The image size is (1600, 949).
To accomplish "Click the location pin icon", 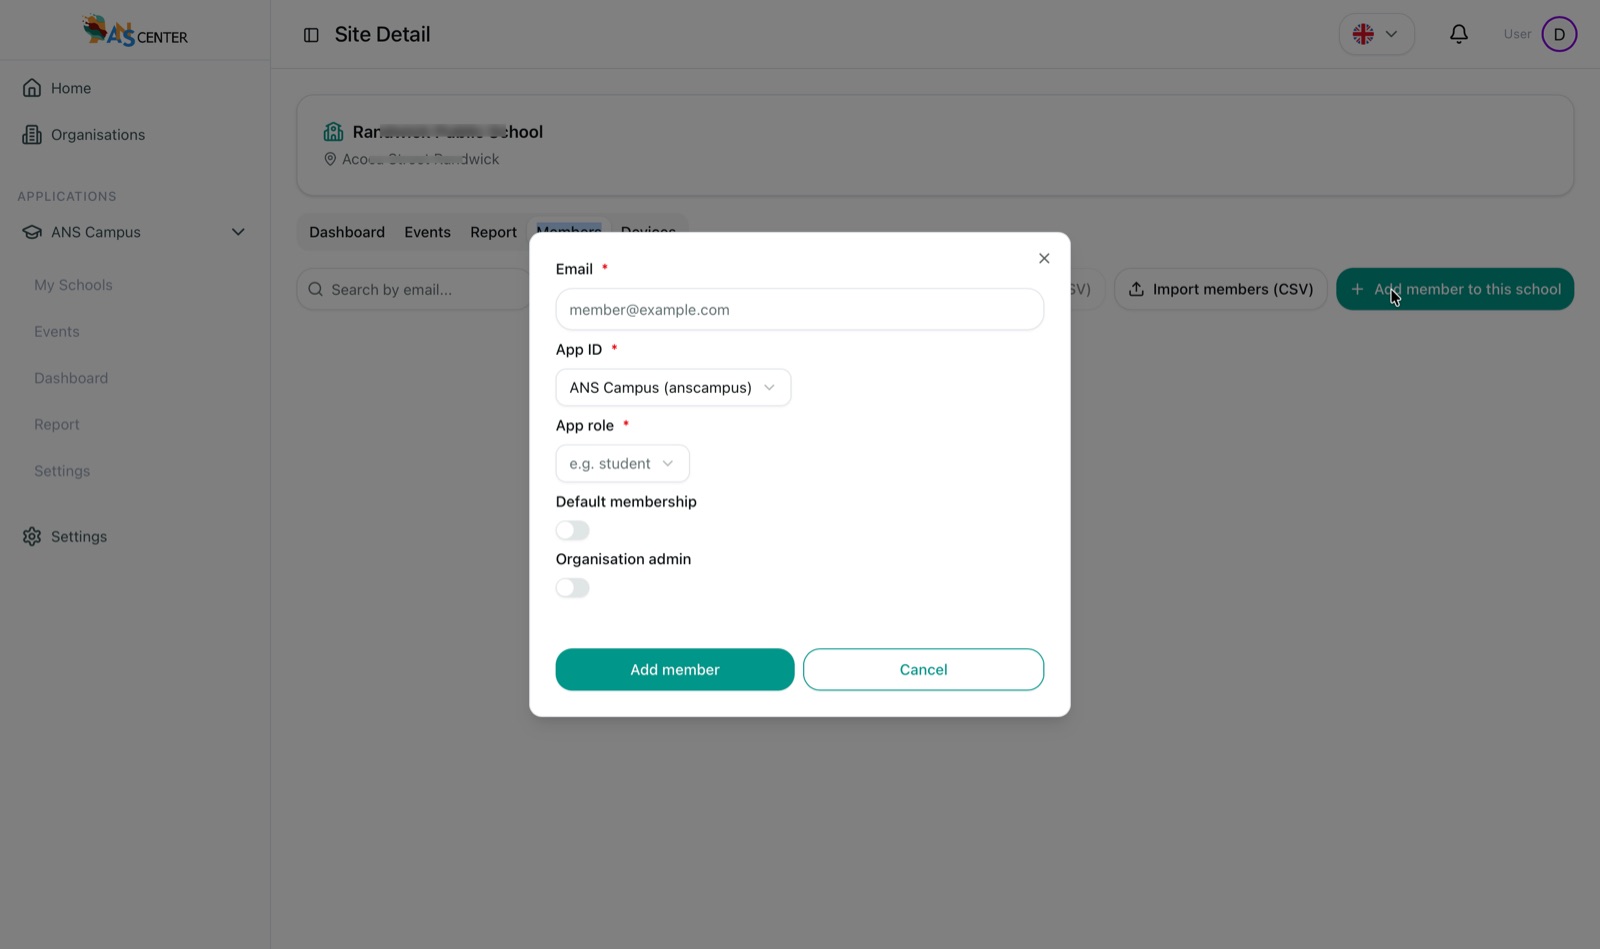I will pyautogui.click(x=330, y=159).
